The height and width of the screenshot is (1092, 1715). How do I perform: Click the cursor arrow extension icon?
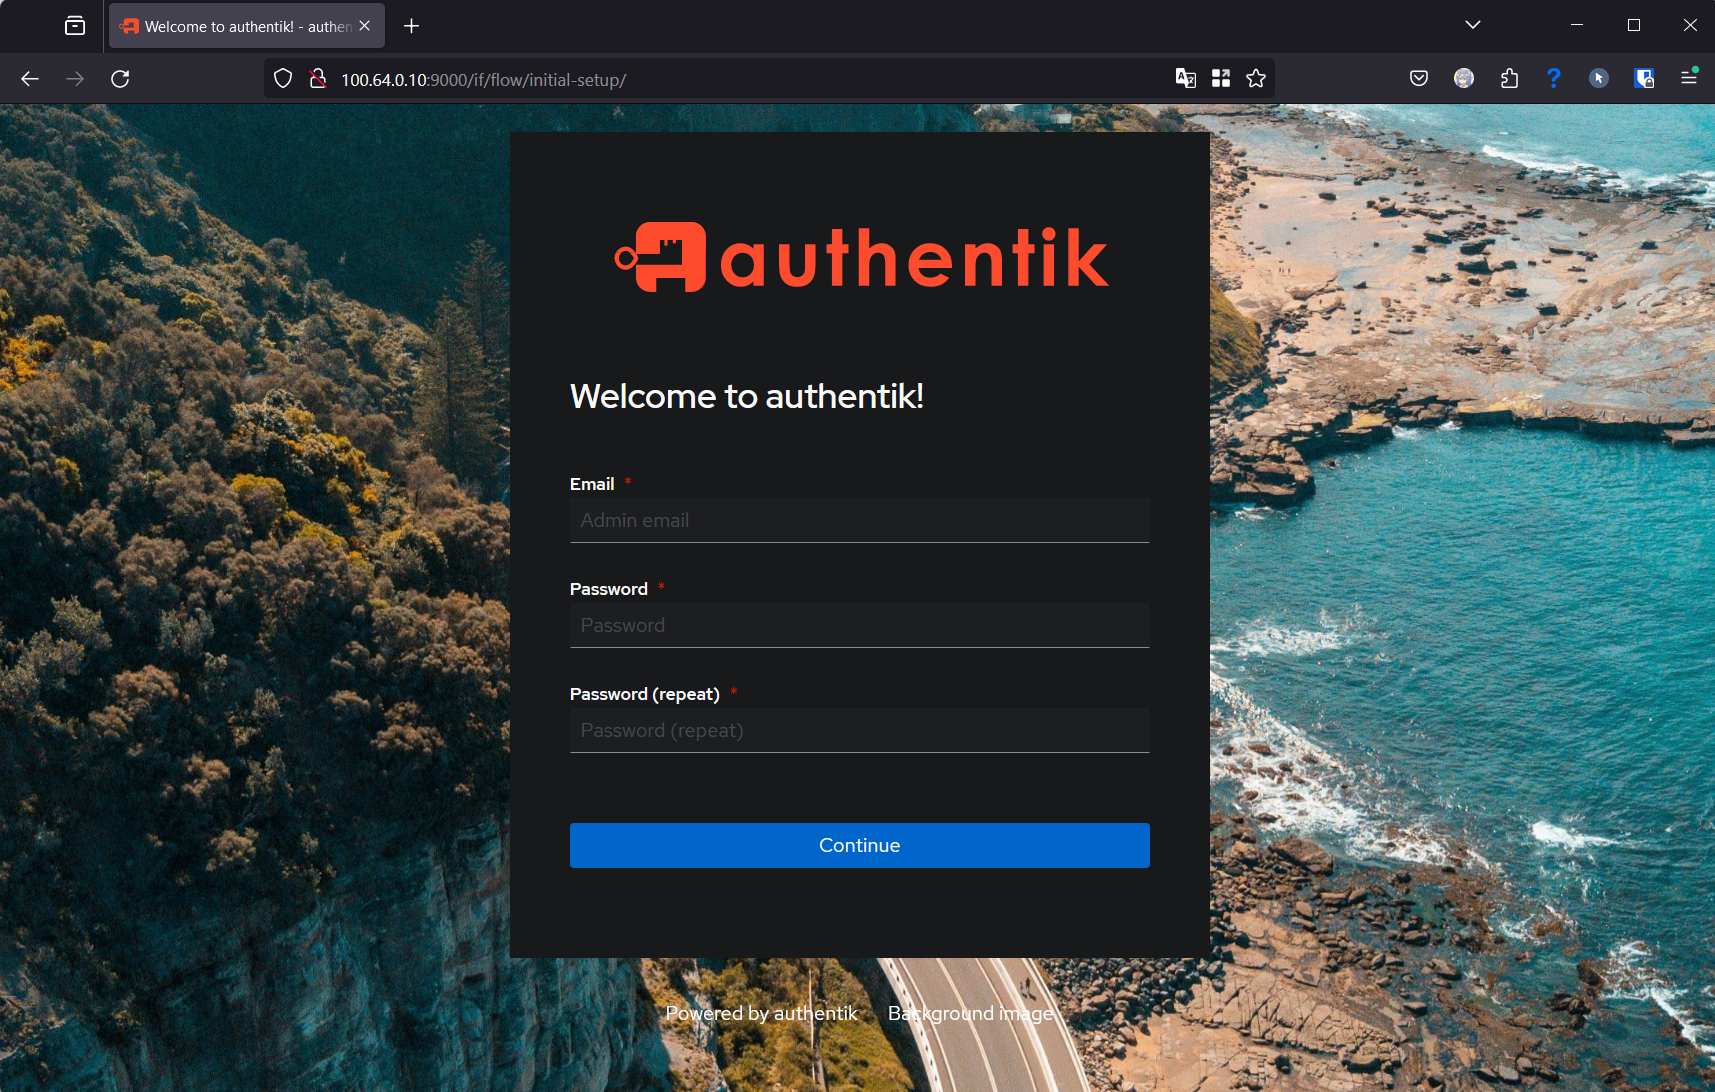point(1599,79)
